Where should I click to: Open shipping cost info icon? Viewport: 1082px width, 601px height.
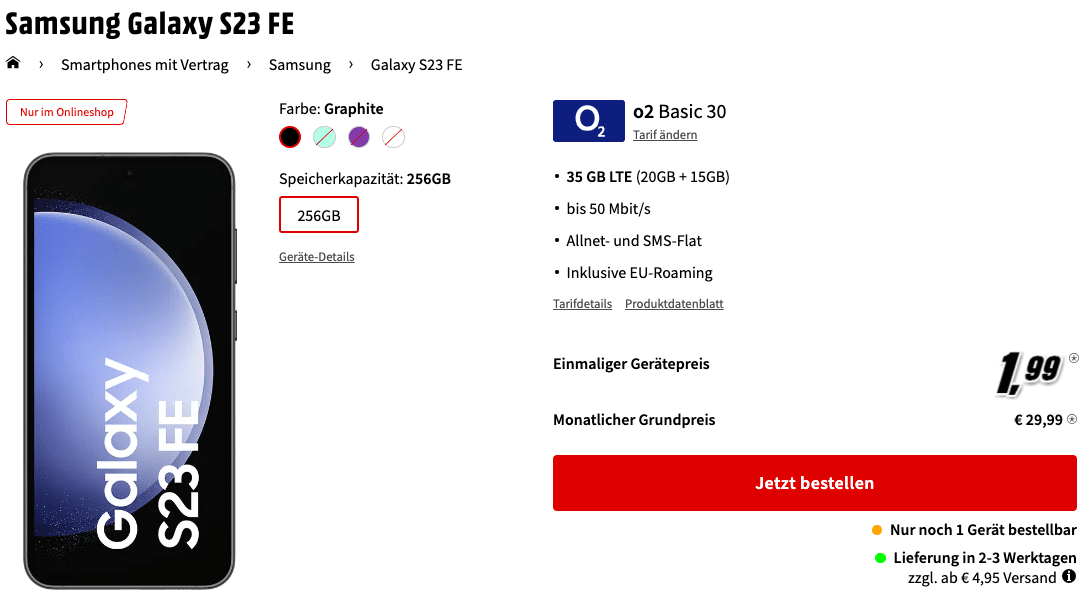(x=1069, y=576)
